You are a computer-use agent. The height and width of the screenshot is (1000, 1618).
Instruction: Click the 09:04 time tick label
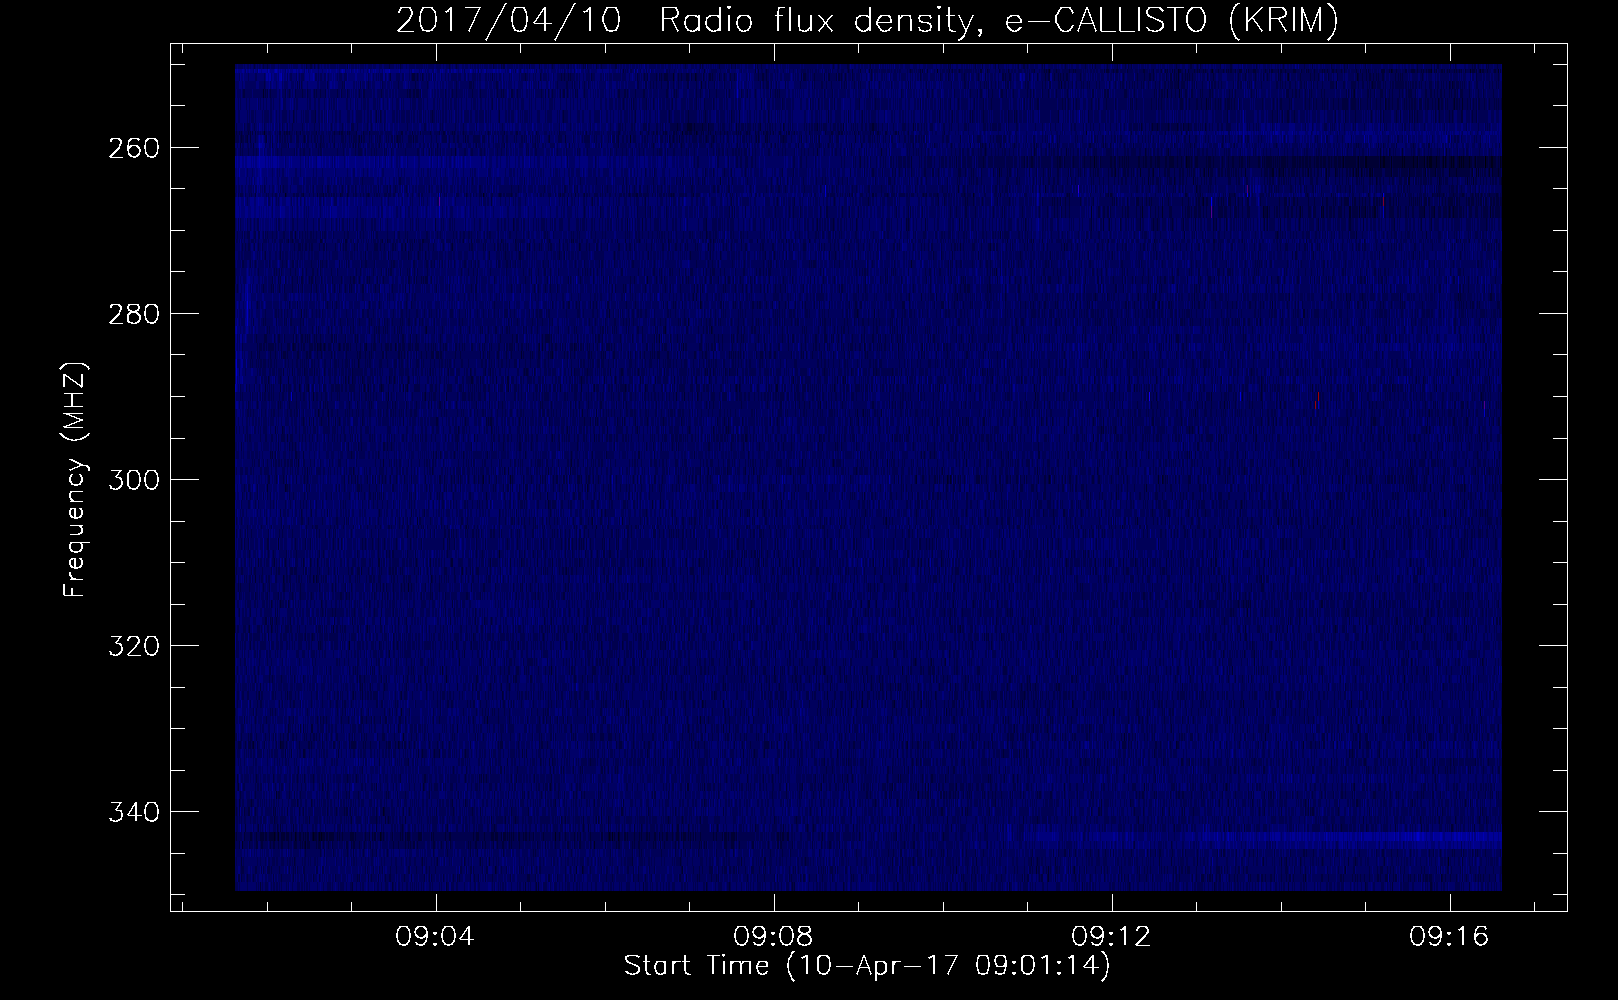[435, 937]
